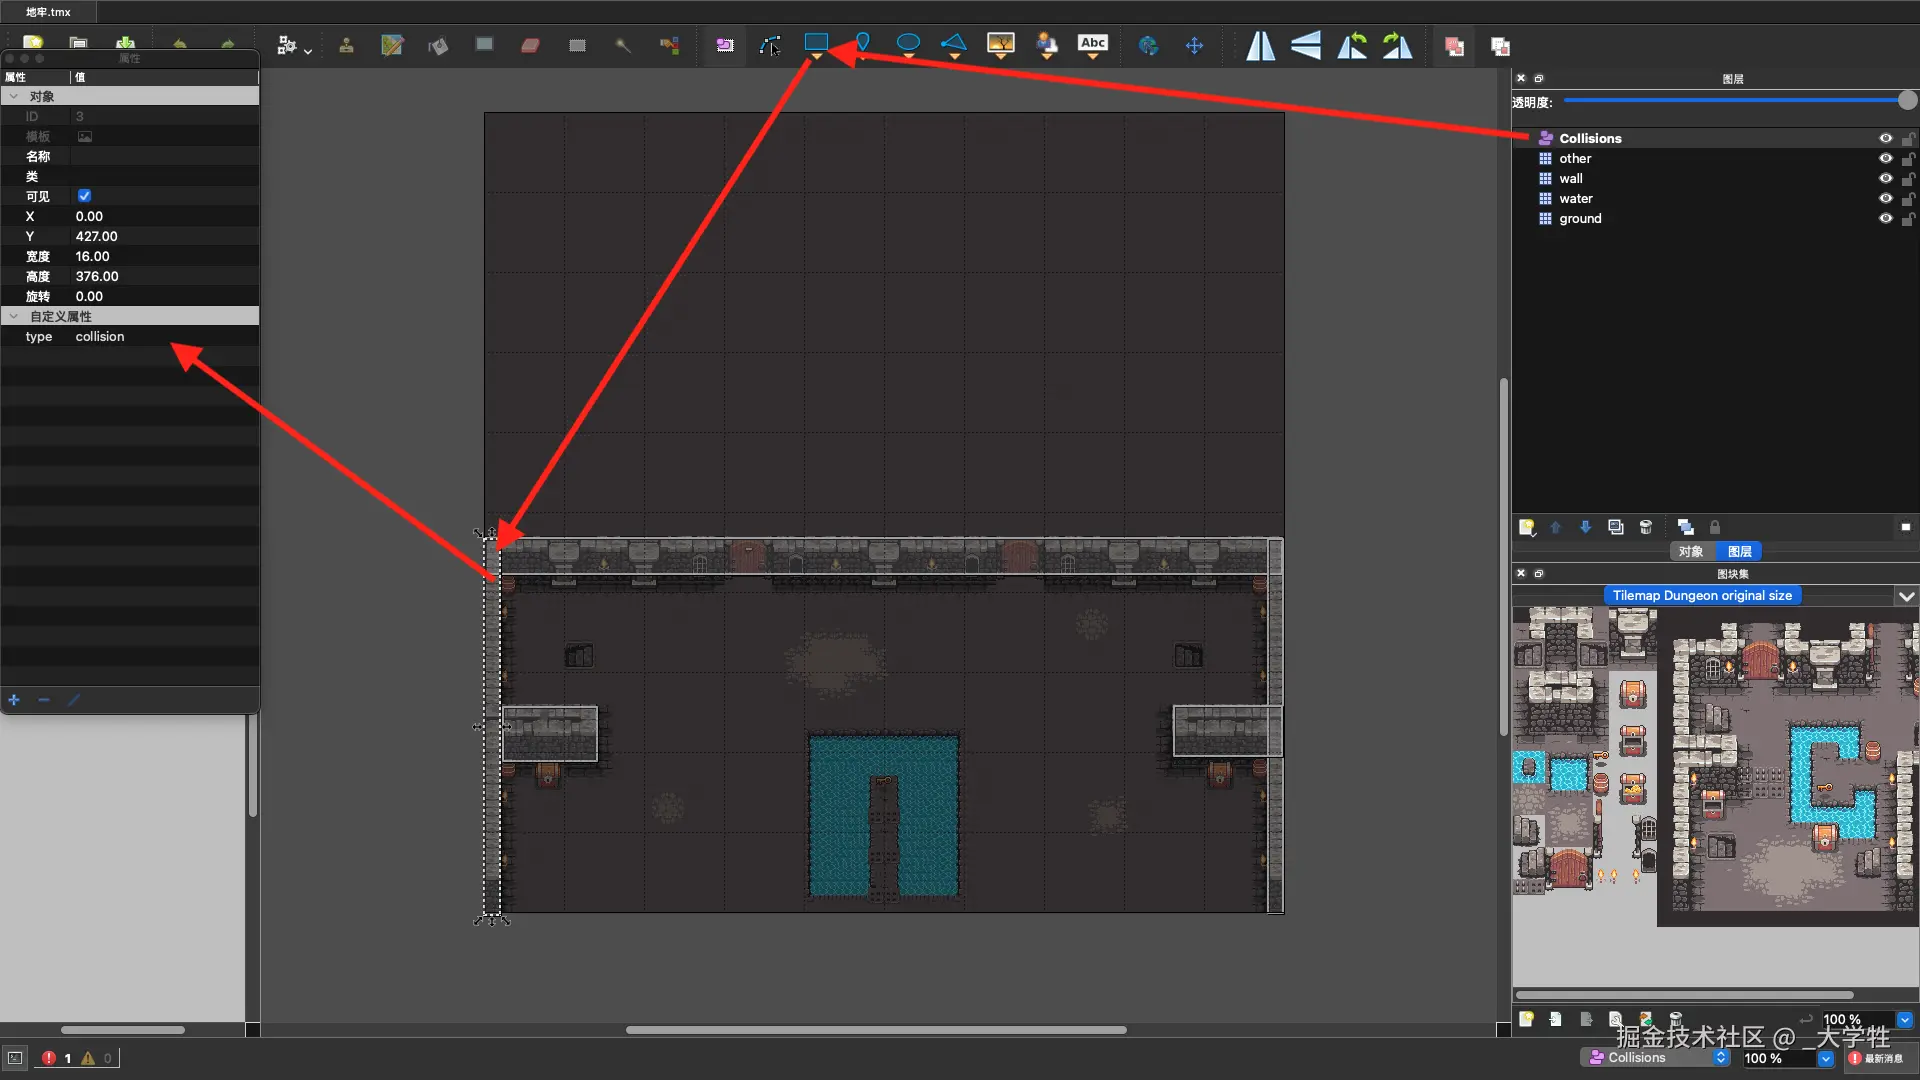Toggle visibility of the wall layer
1920x1080 pixels.
(1885, 179)
